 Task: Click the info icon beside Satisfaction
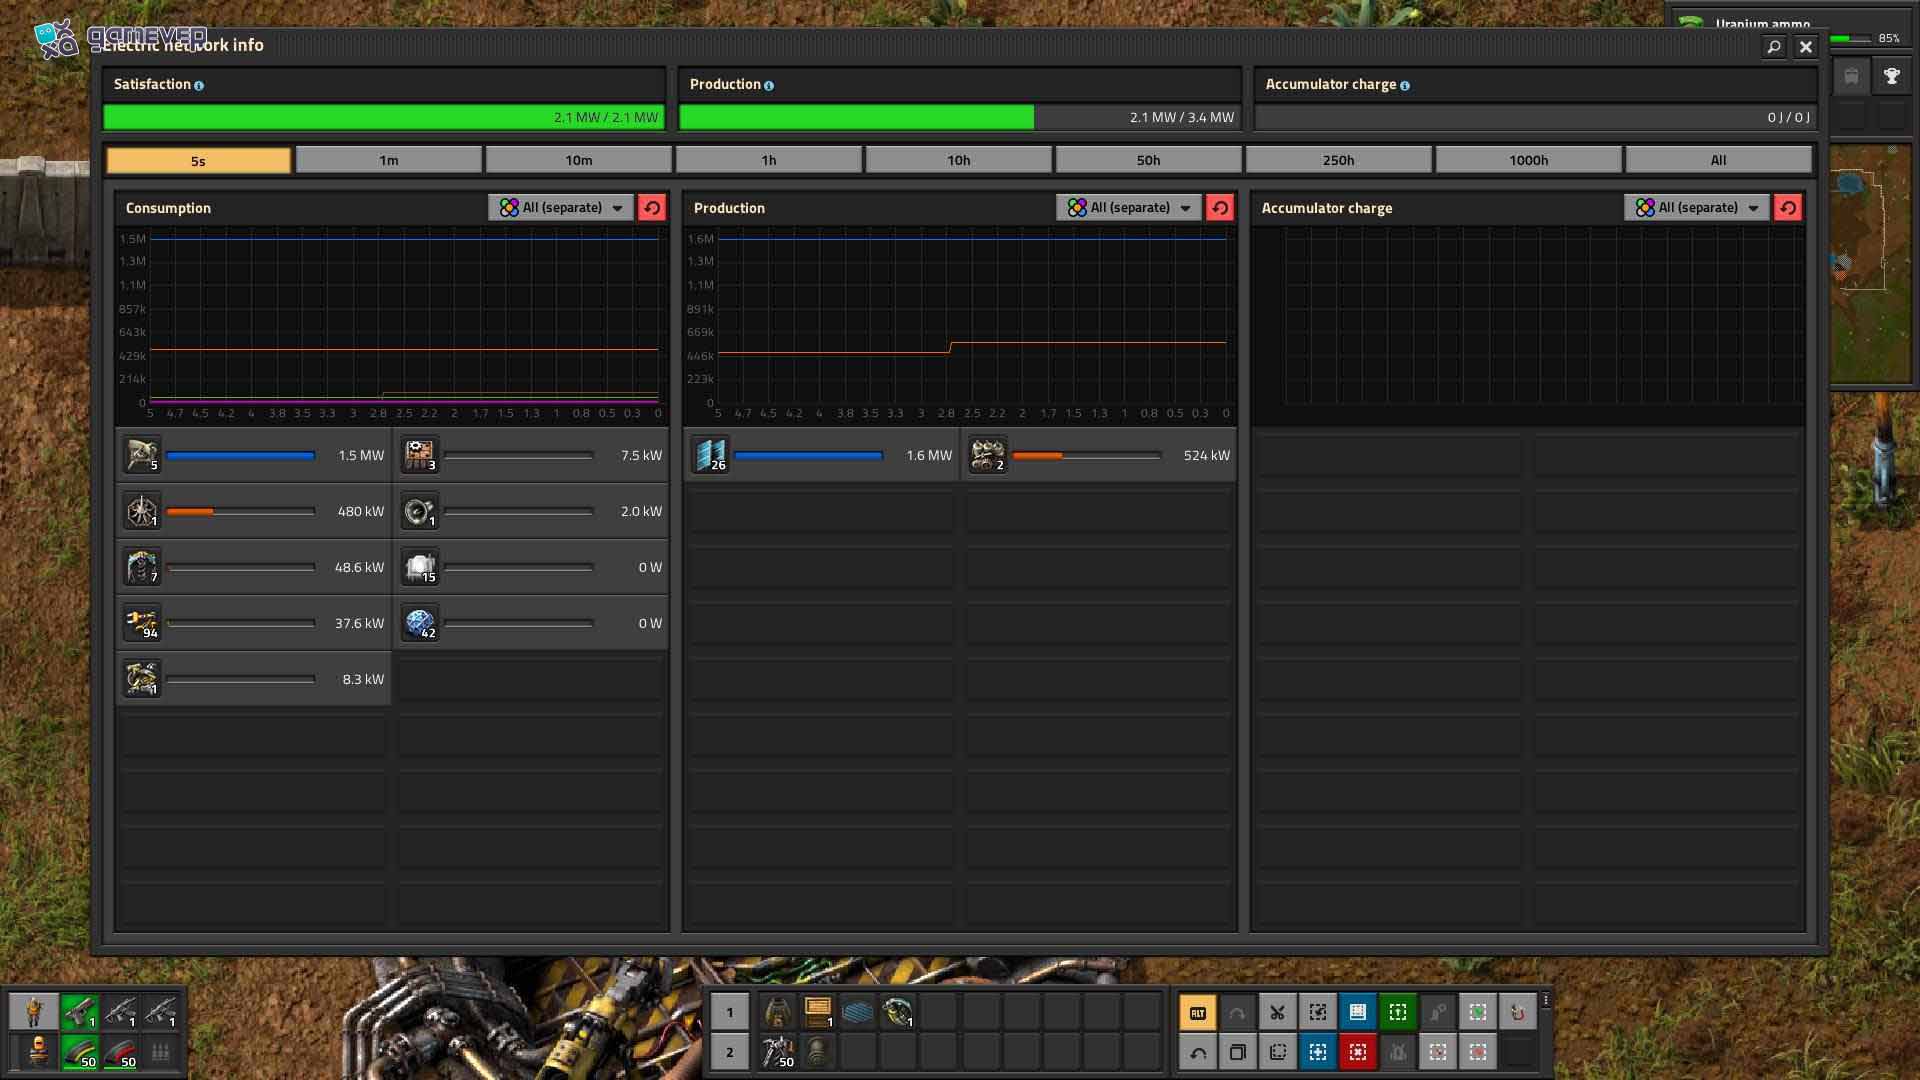coord(199,86)
